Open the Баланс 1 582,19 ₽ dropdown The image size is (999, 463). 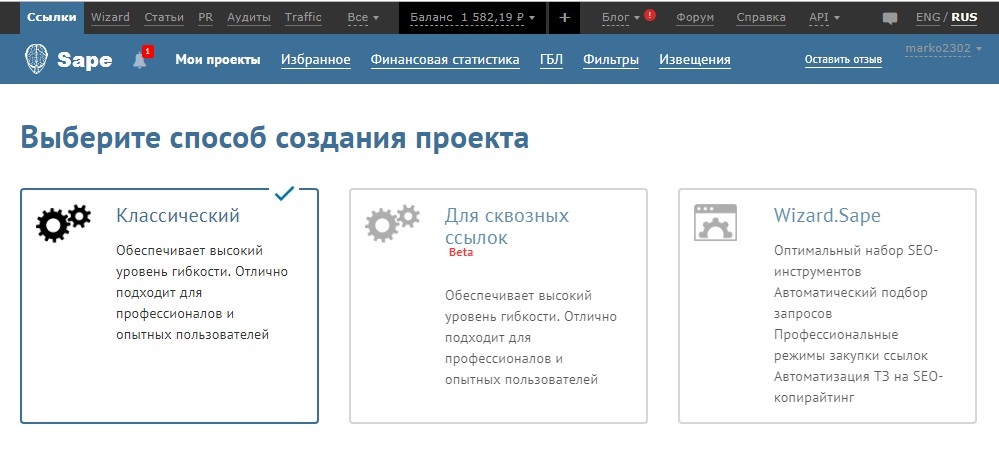pyautogui.click(x=472, y=17)
